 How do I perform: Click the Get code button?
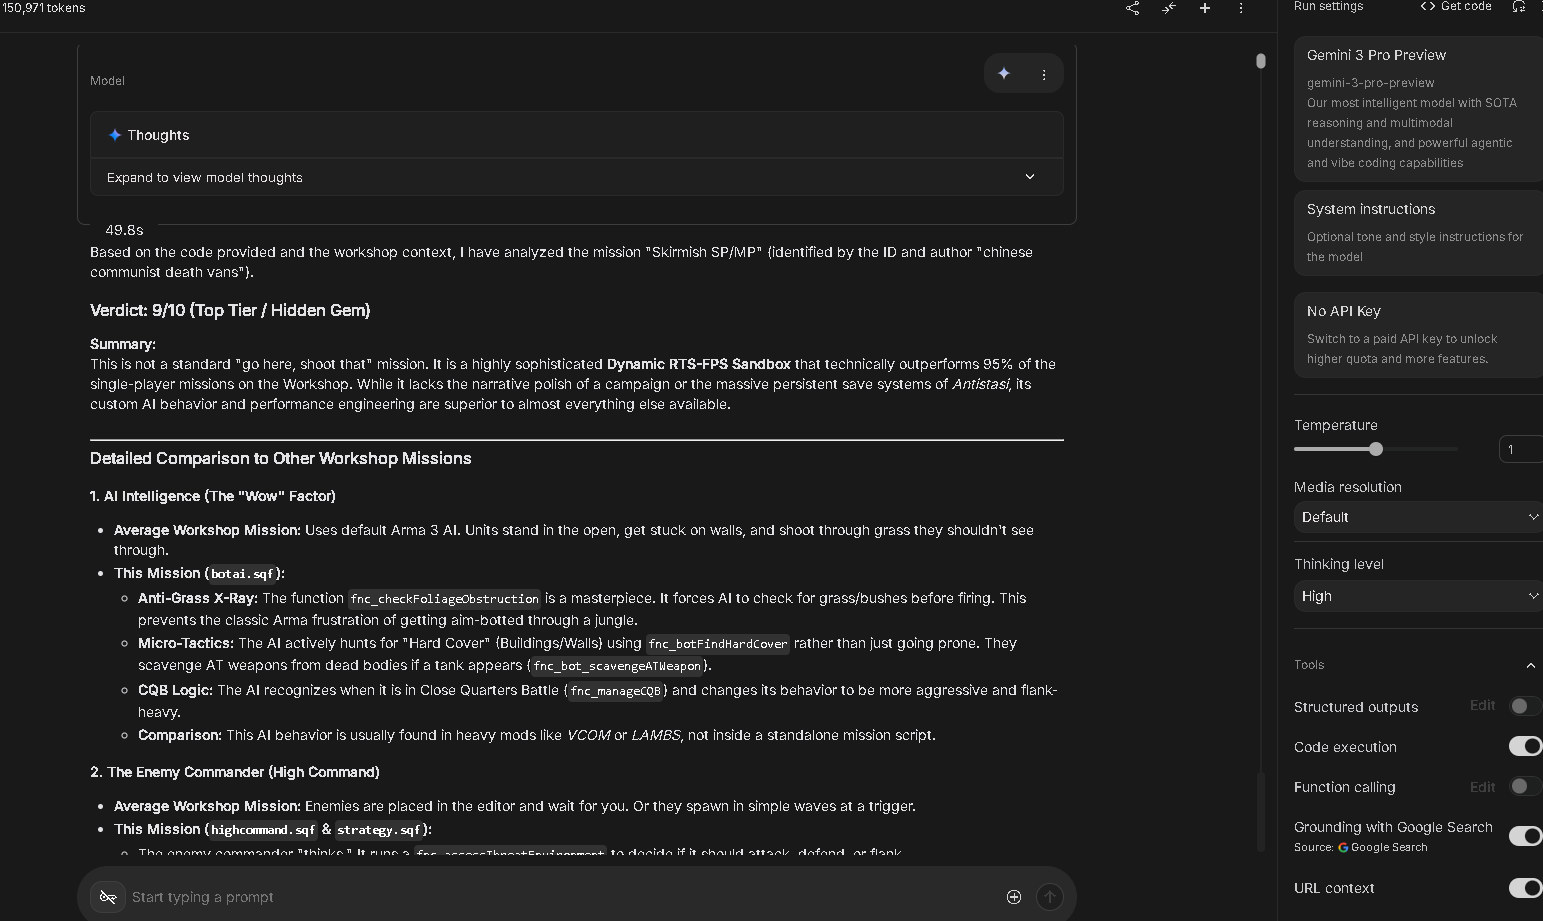[1456, 6]
